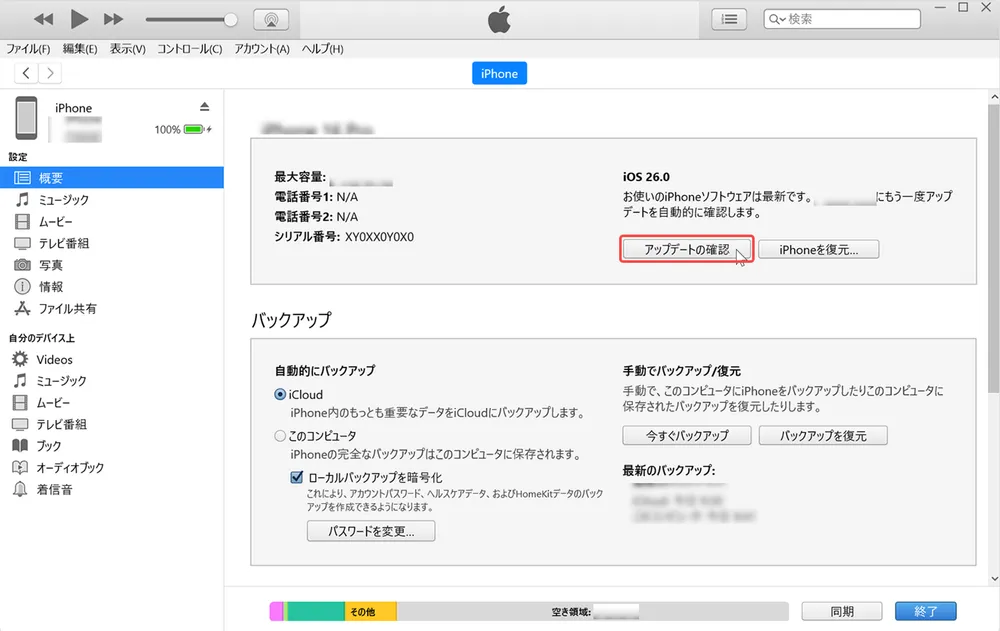Click the テレビ番組 monitor icon under 設定
The image size is (1000, 631).
[22, 243]
